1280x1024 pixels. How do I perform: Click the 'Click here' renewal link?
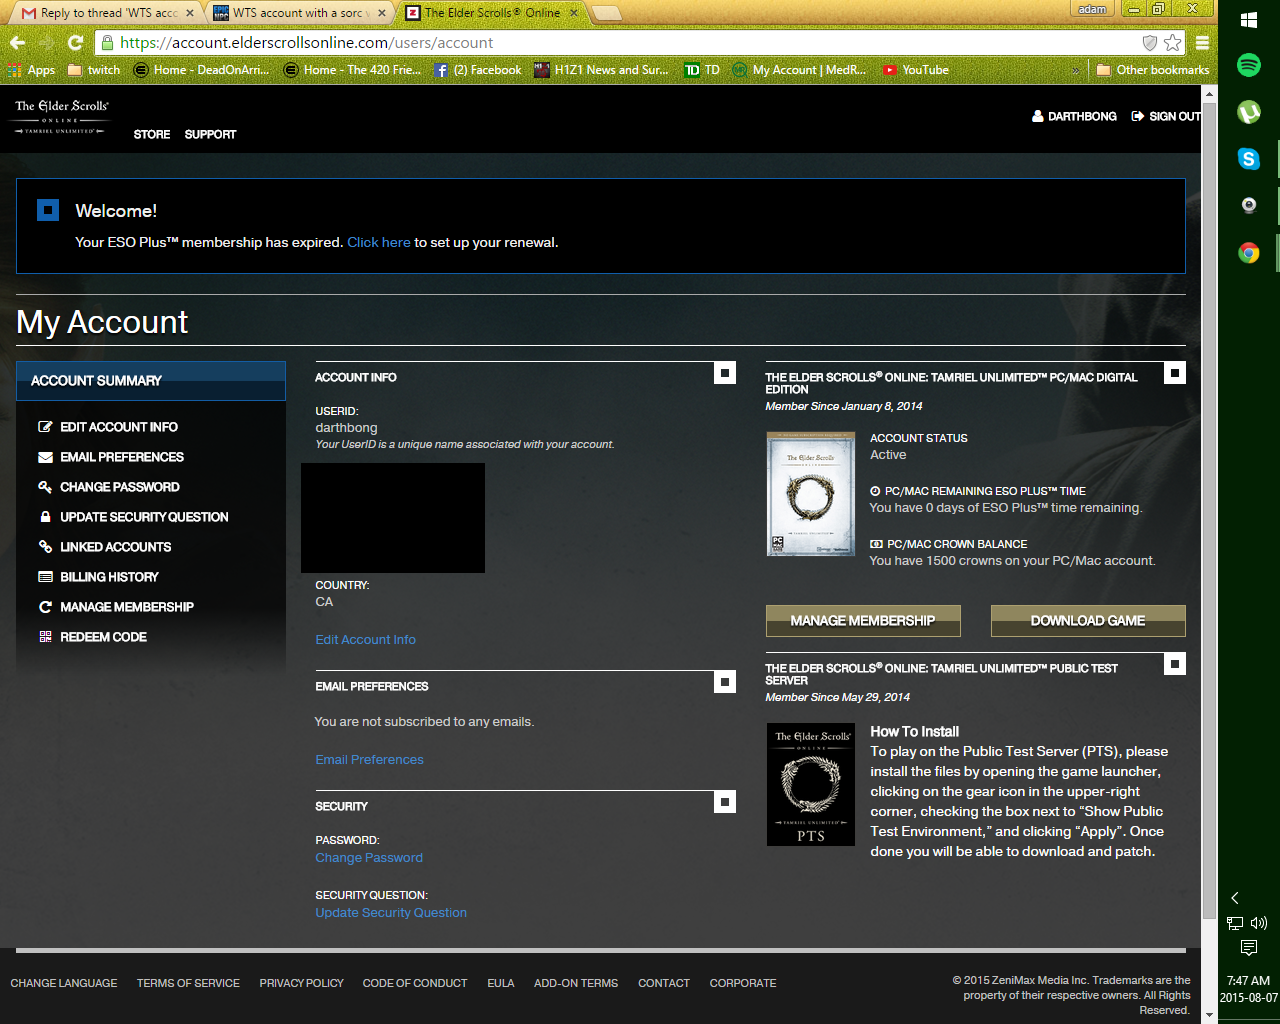tap(379, 242)
